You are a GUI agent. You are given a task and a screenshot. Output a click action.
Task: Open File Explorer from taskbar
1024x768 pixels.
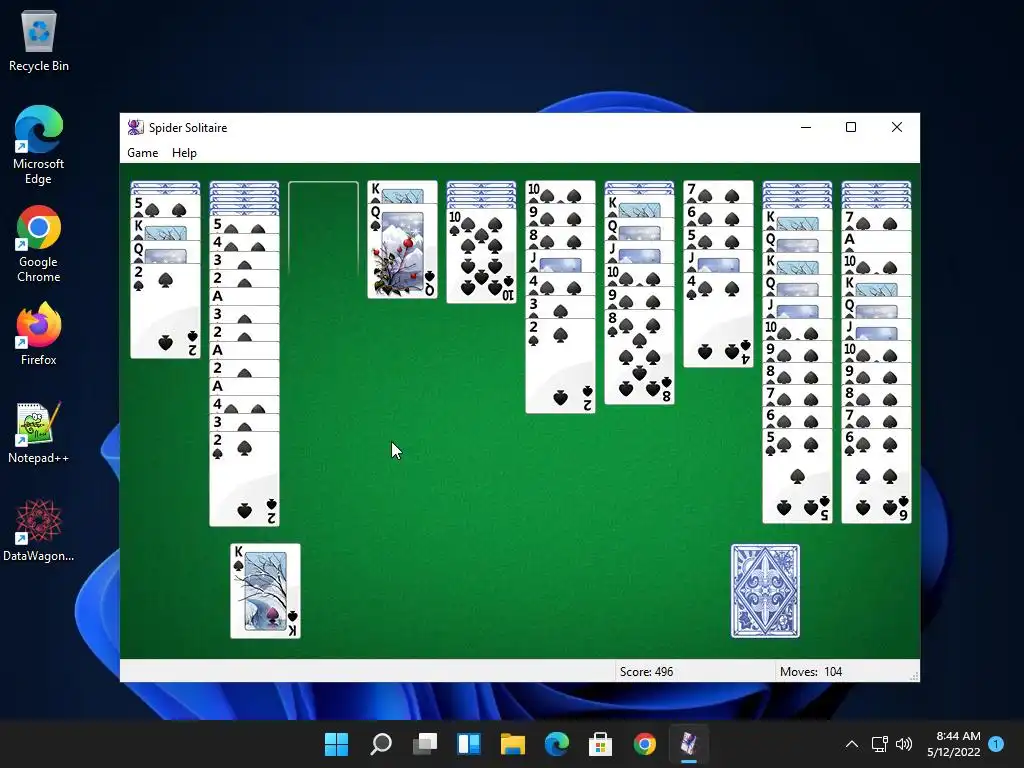click(513, 744)
